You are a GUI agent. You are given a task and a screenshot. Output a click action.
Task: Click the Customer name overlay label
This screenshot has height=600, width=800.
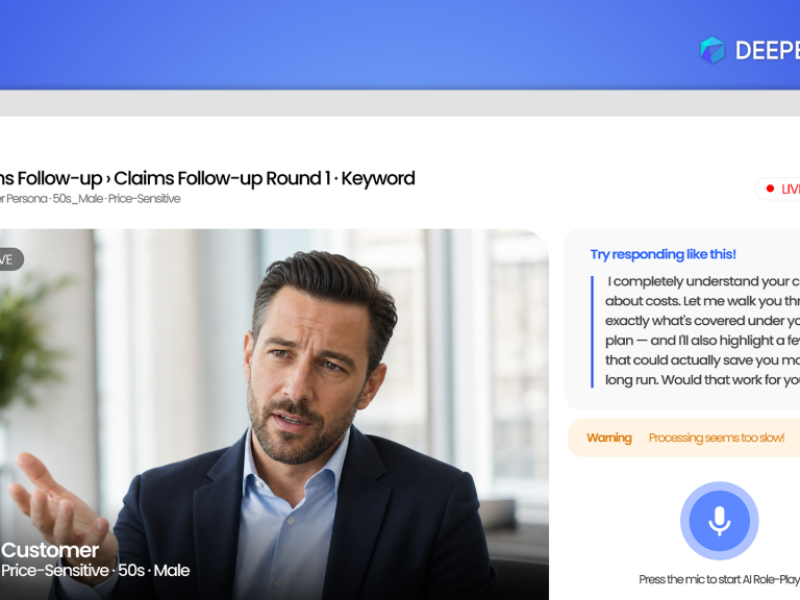tap(50, 550)
